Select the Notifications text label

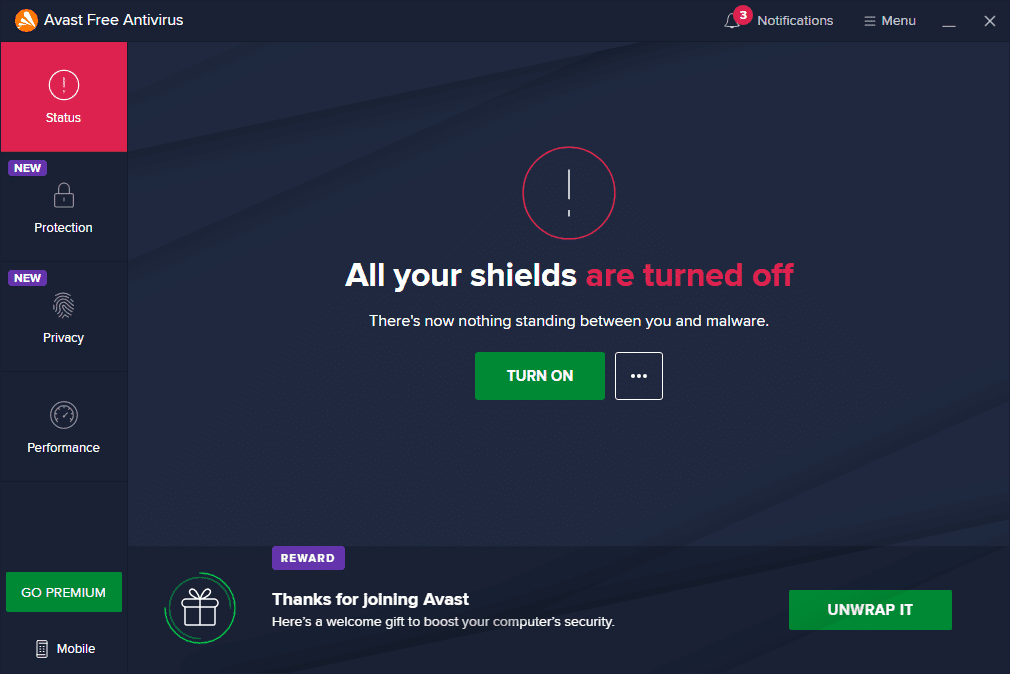click(x=795, y=21)
